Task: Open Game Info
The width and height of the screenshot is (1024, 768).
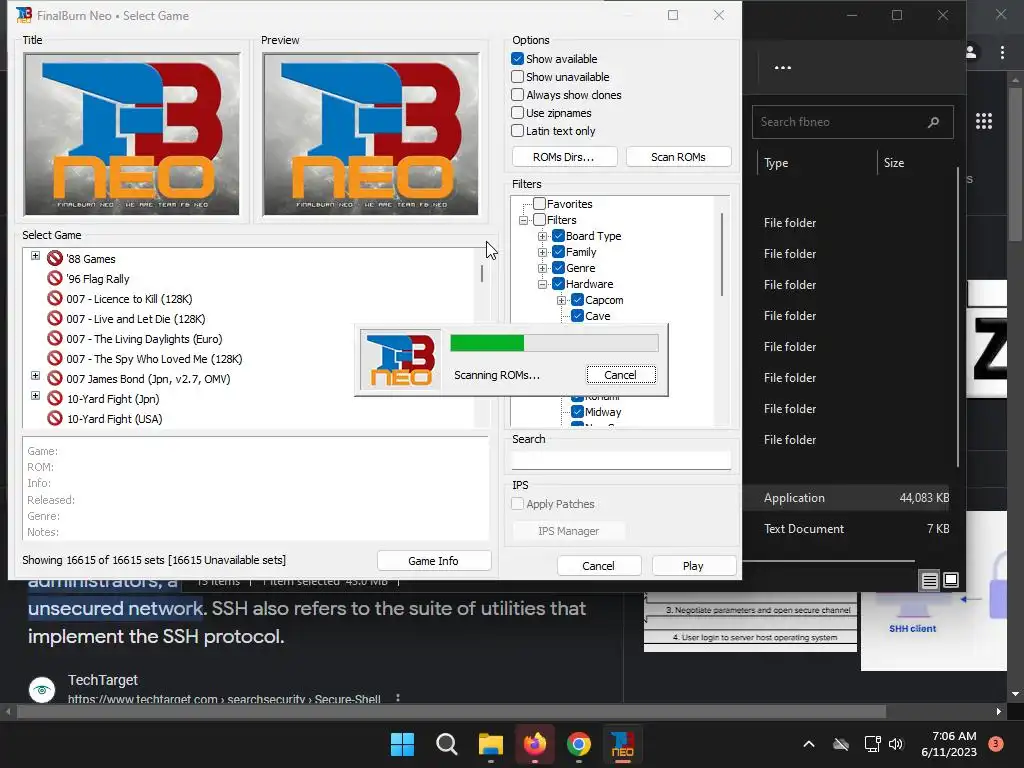Action: tap(434, 561)
